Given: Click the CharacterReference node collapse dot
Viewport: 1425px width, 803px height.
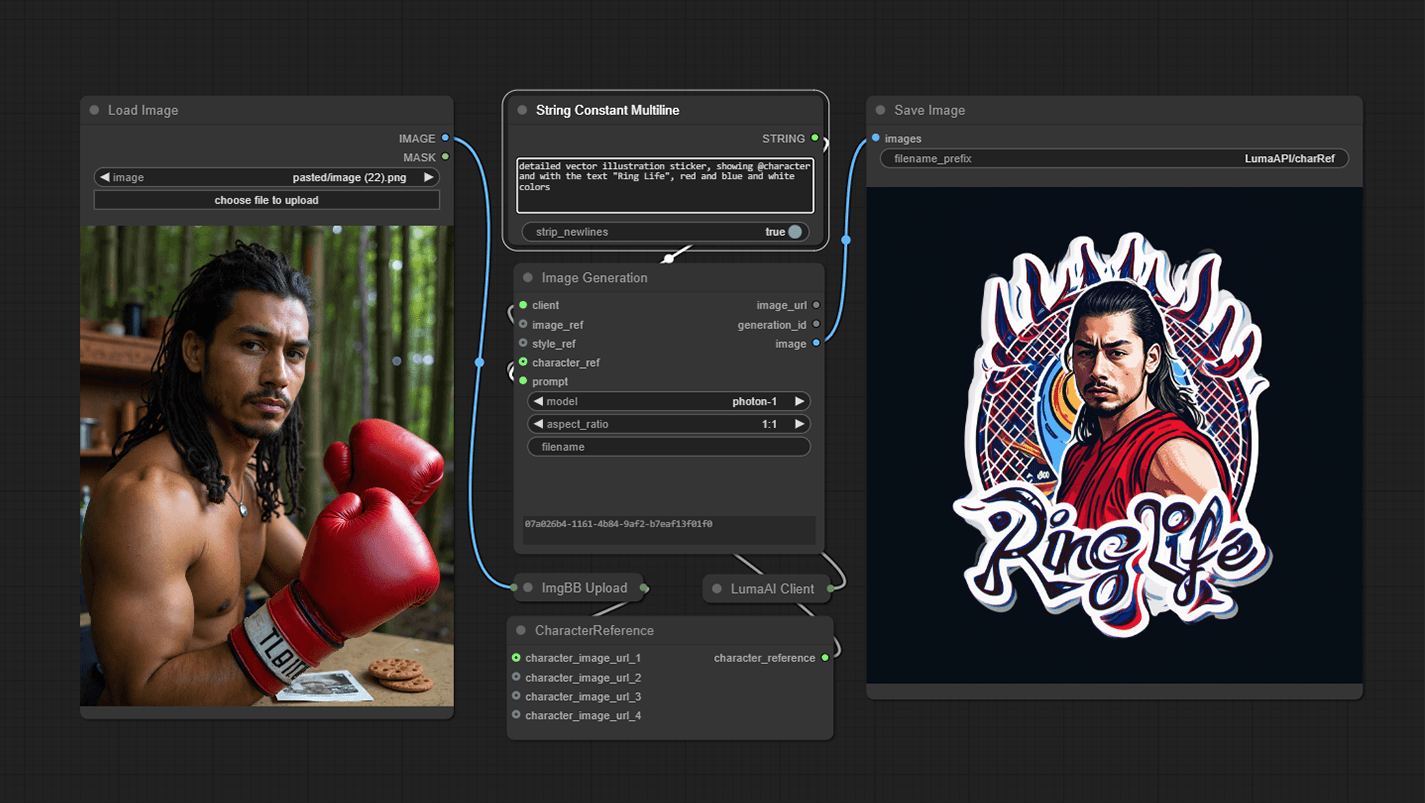Looking at the screenshot, I should (x=521, y=631).
